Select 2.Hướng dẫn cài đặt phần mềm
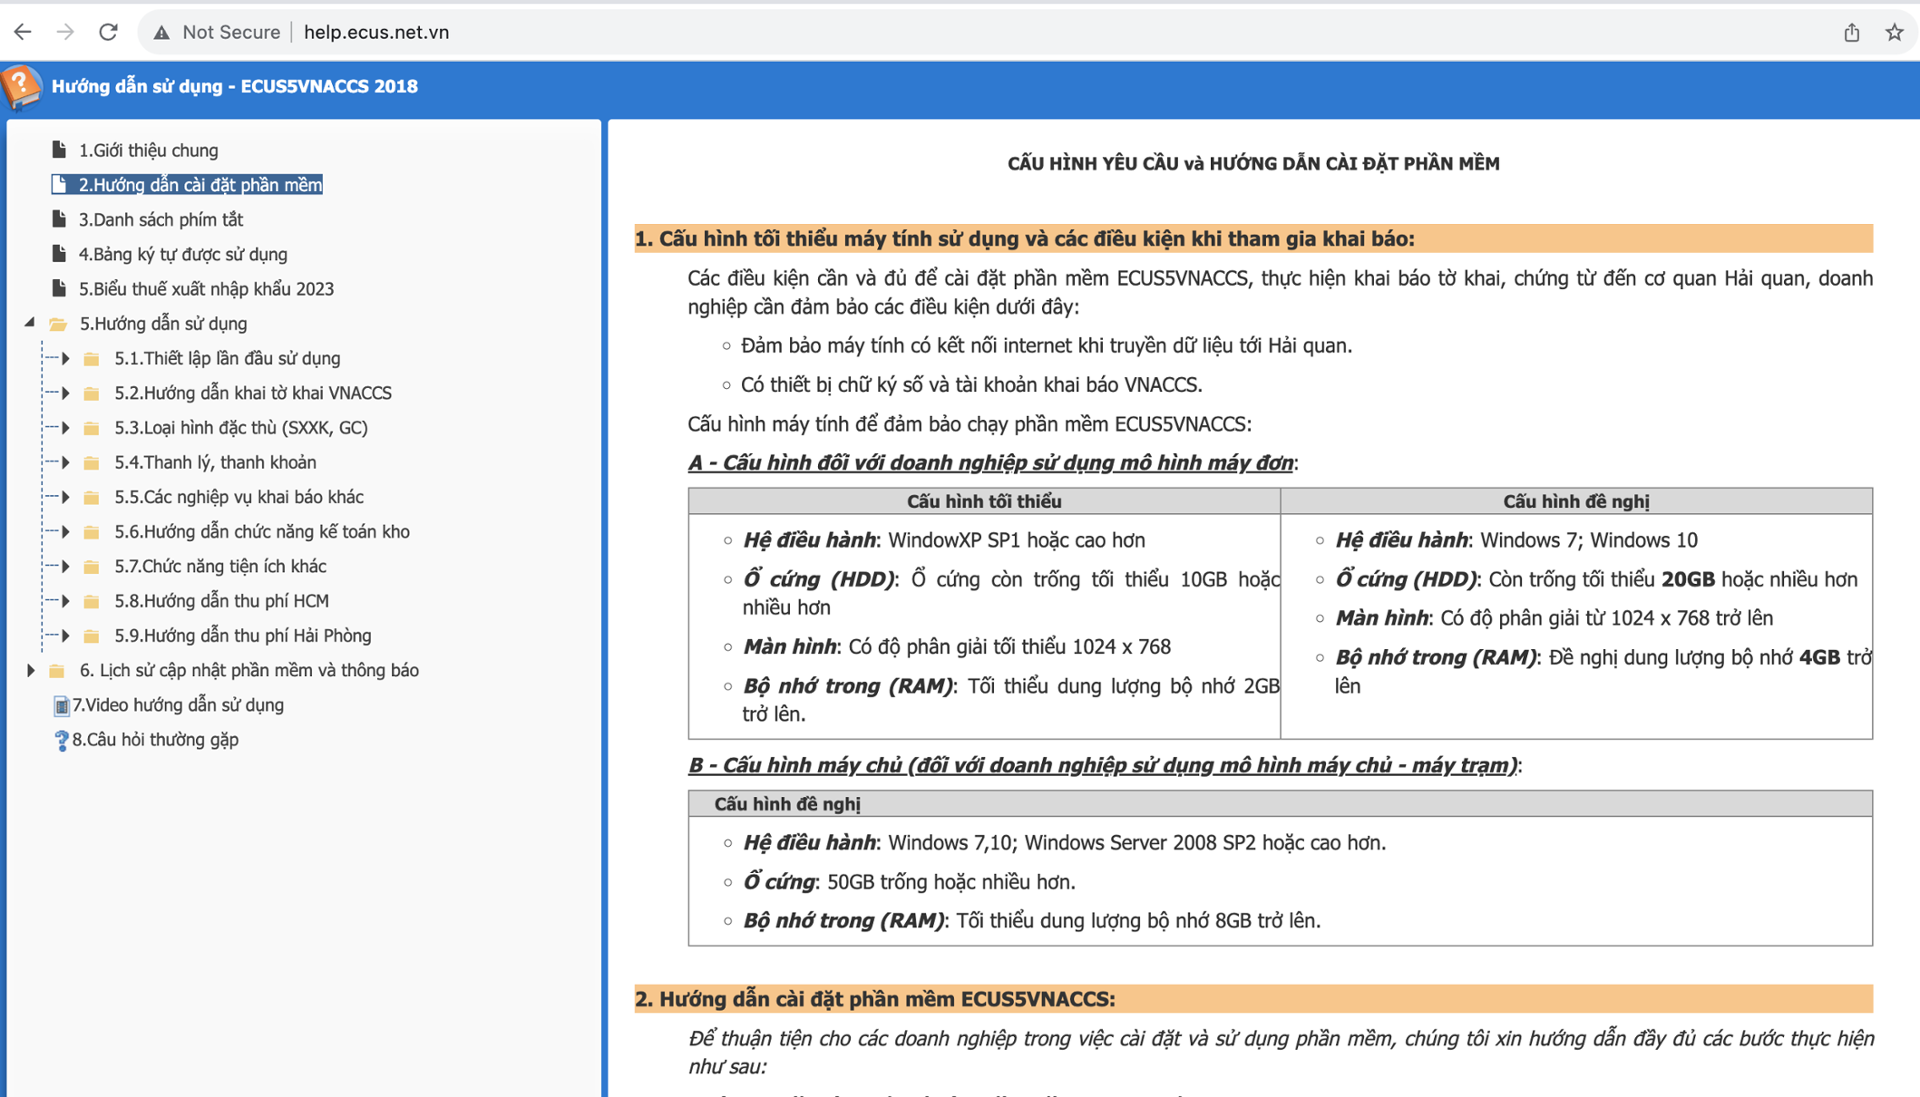The width and height of the screenshot is (1920, 1097). (200, 185)
